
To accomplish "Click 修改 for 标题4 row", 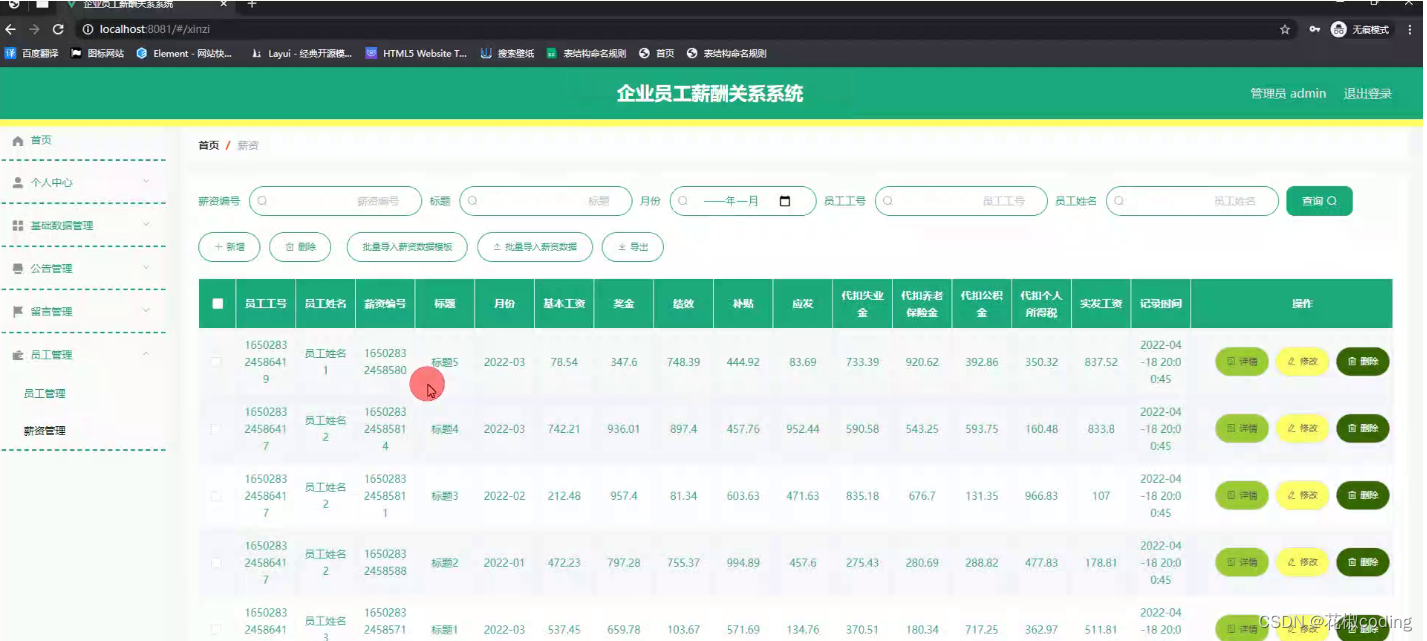I will click(x=1302, y=429).
